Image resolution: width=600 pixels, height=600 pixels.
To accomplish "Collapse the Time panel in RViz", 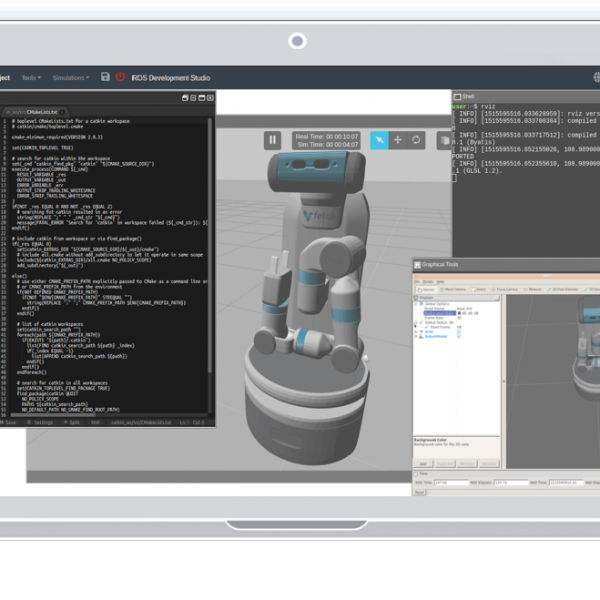I will (x=416, y=474).
